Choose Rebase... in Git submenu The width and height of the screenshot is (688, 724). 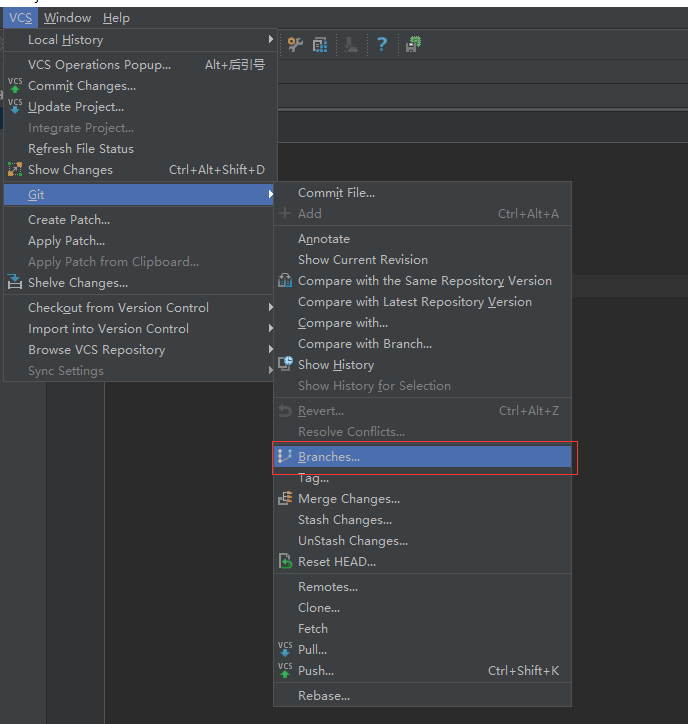click(x=422, y=695)
